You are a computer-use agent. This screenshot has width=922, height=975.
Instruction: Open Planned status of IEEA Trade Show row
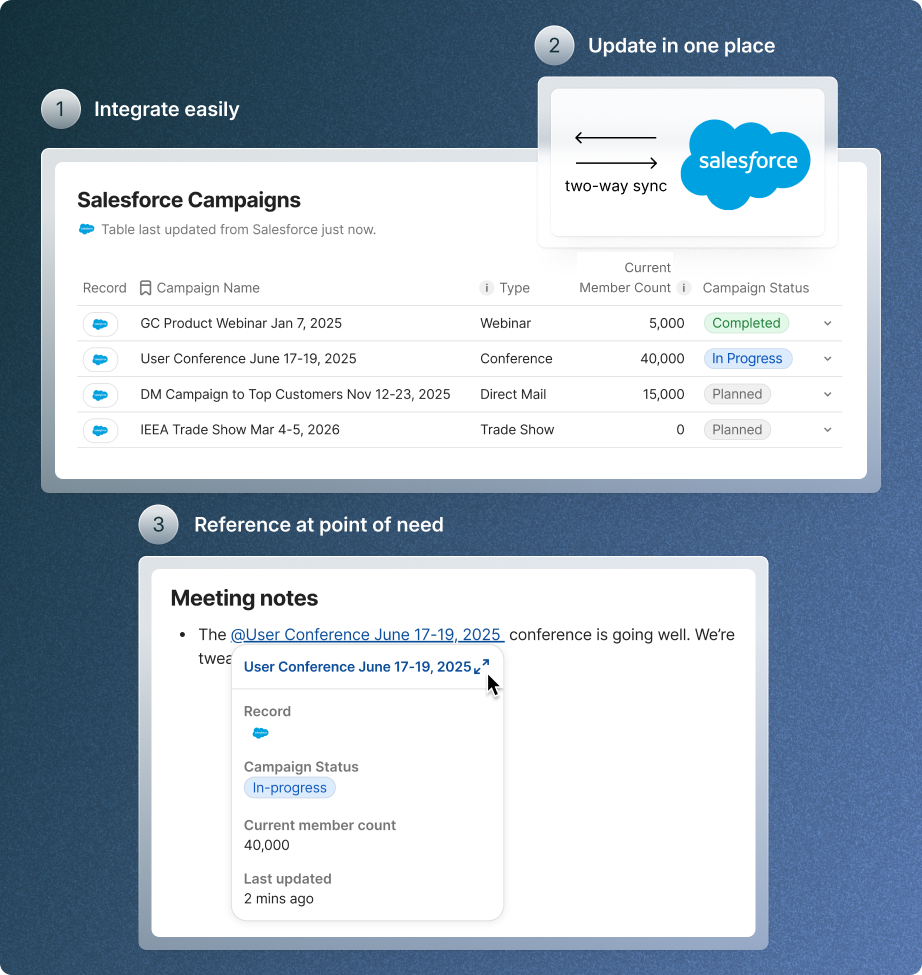pyautogui.click(x=737, y=430)
